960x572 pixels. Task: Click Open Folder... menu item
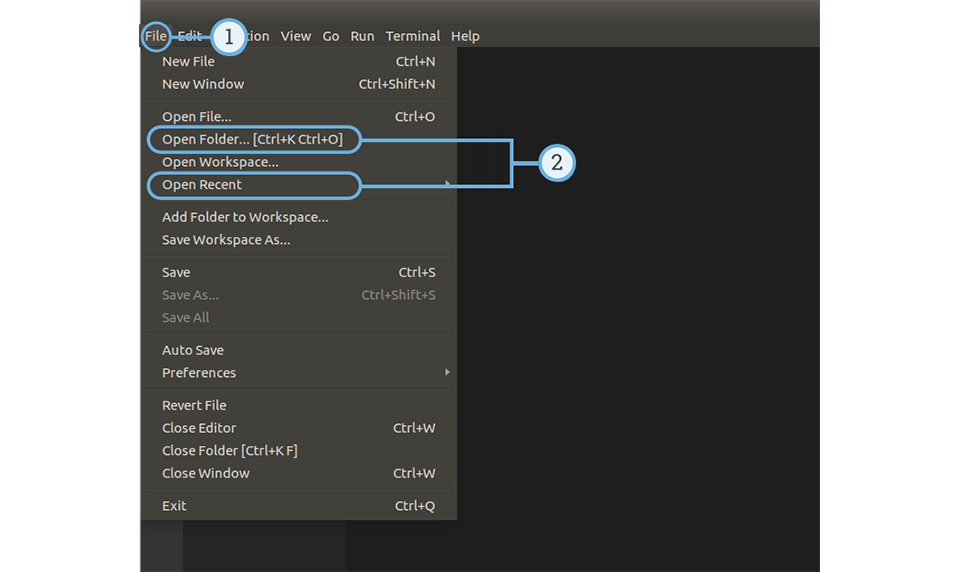pyautogui.click(x=252, y=140)
